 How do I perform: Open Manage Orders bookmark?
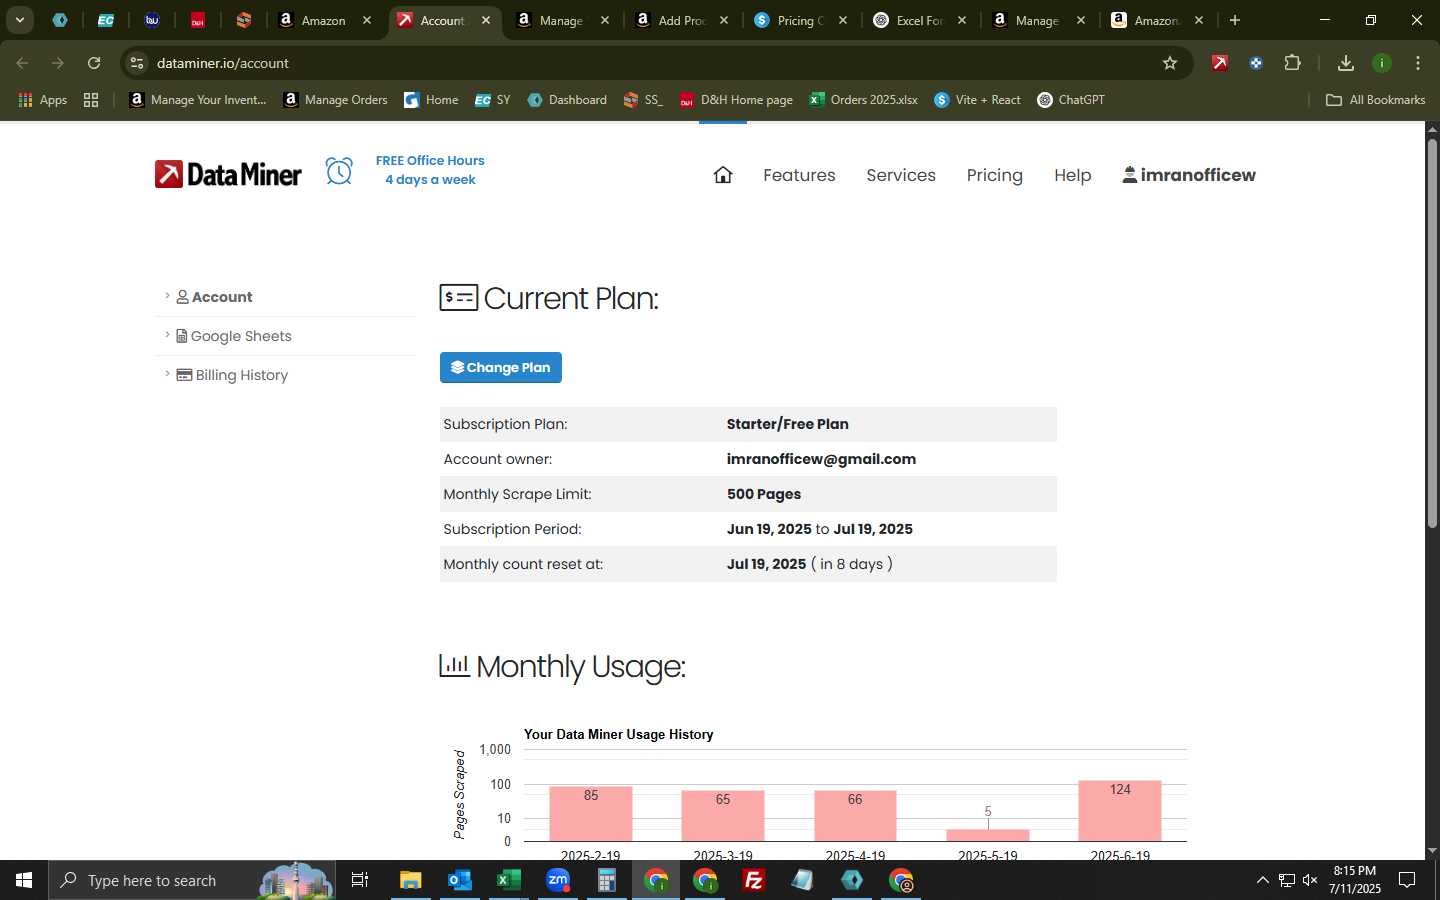[x=336, y=100]
